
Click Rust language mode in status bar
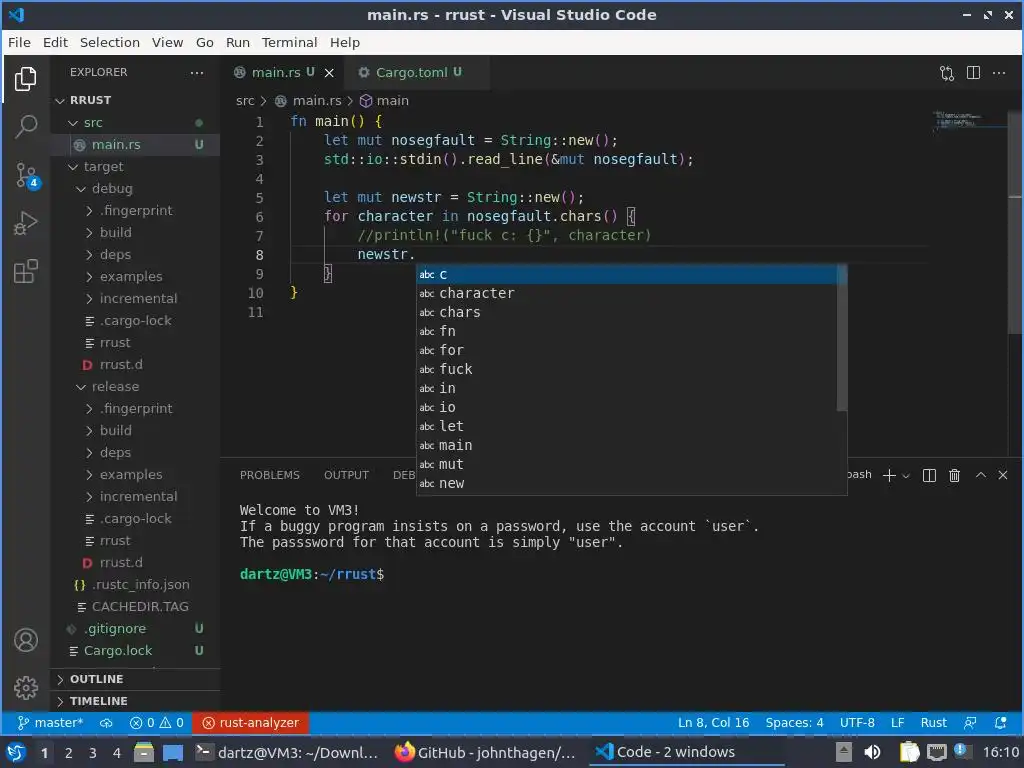click(x=933, y=723)
